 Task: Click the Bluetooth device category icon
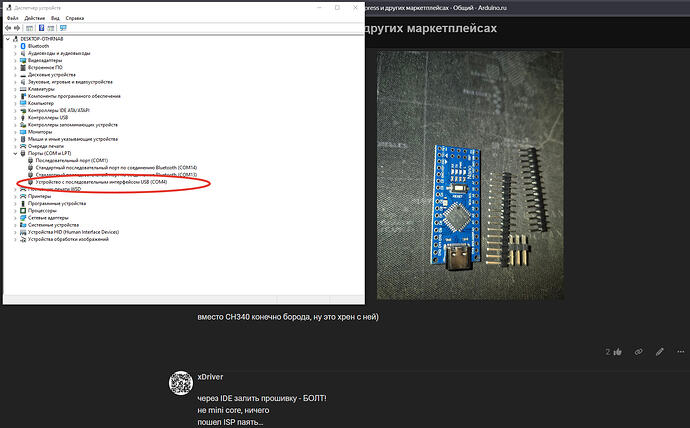click(24, 46)
